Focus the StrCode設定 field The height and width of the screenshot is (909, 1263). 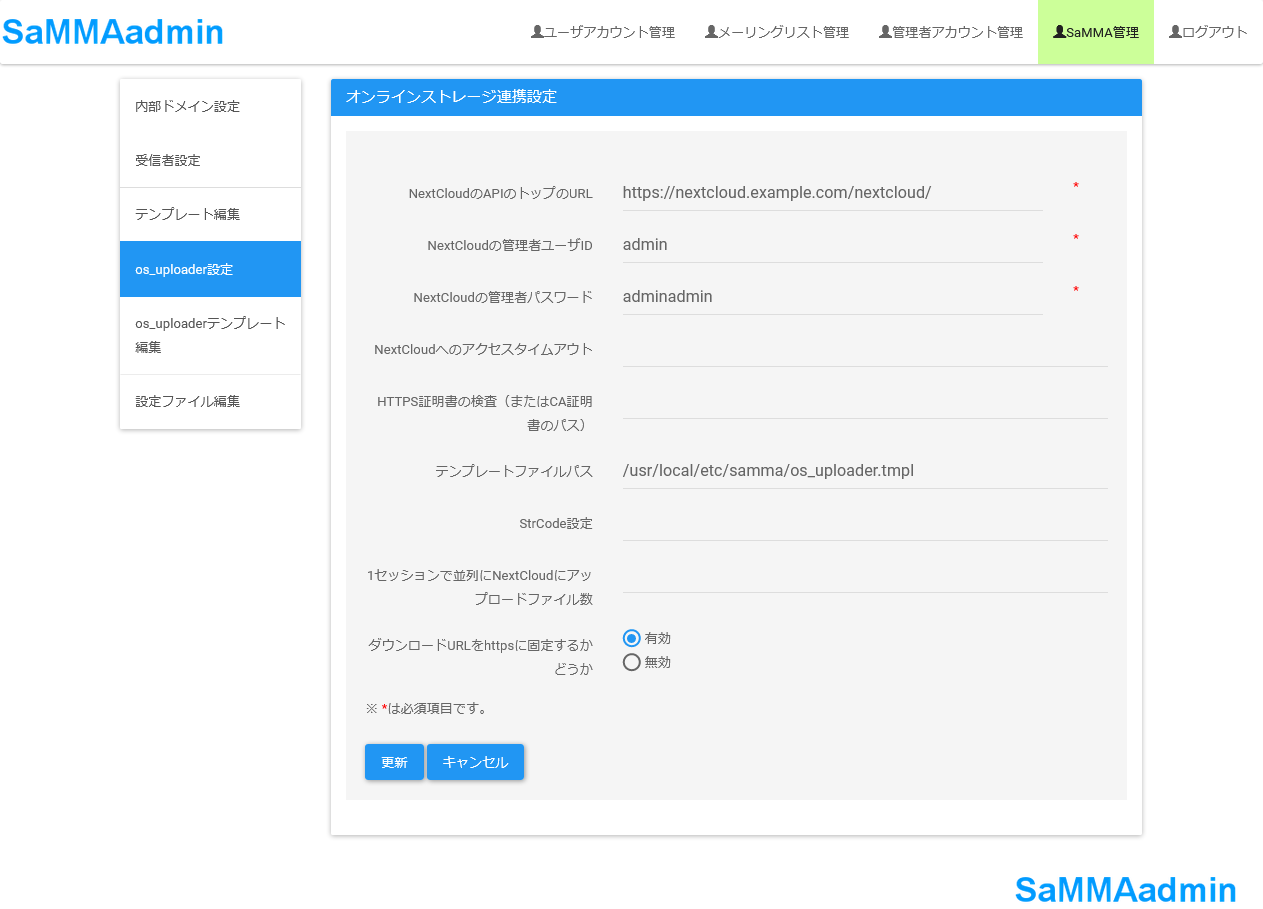[x=864, y=522]
